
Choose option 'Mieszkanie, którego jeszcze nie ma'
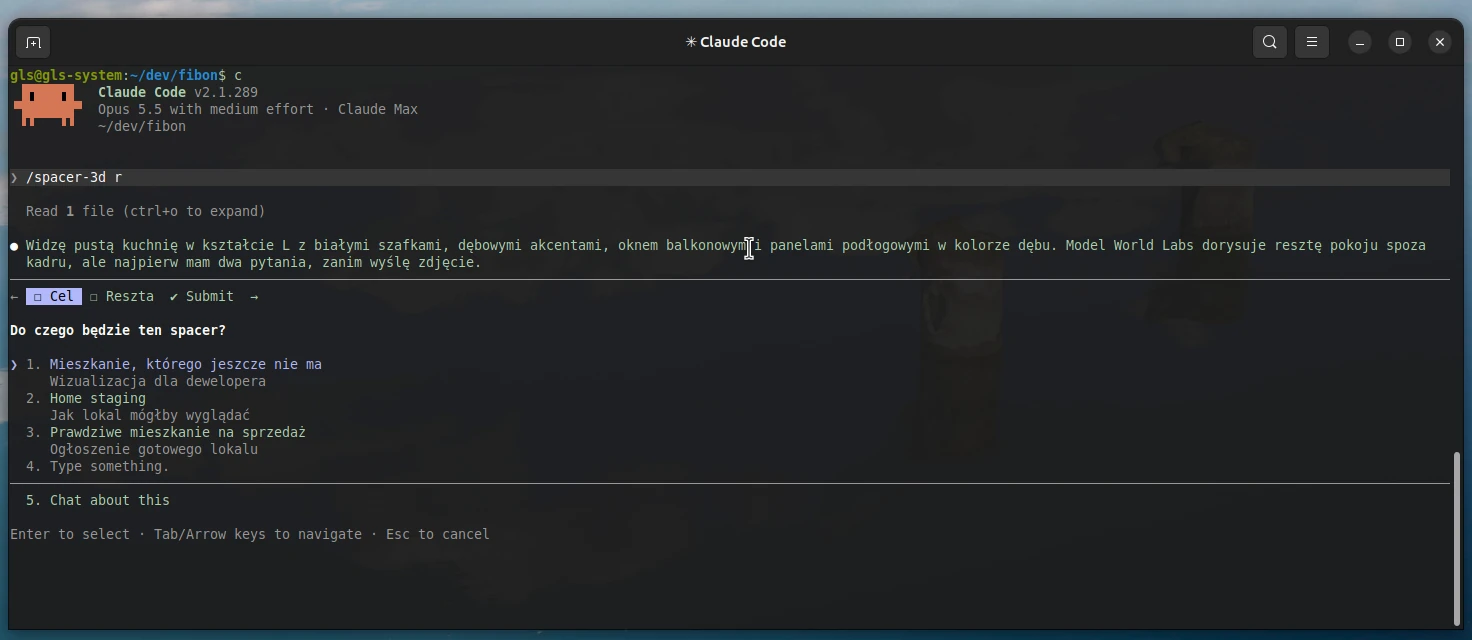coord(186,365)
